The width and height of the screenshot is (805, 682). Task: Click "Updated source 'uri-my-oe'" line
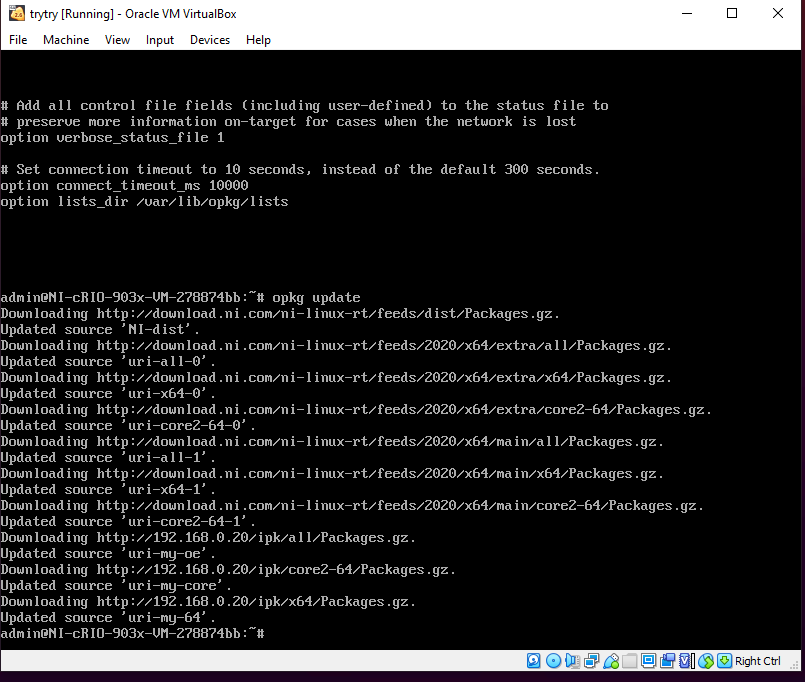point(108,553)
